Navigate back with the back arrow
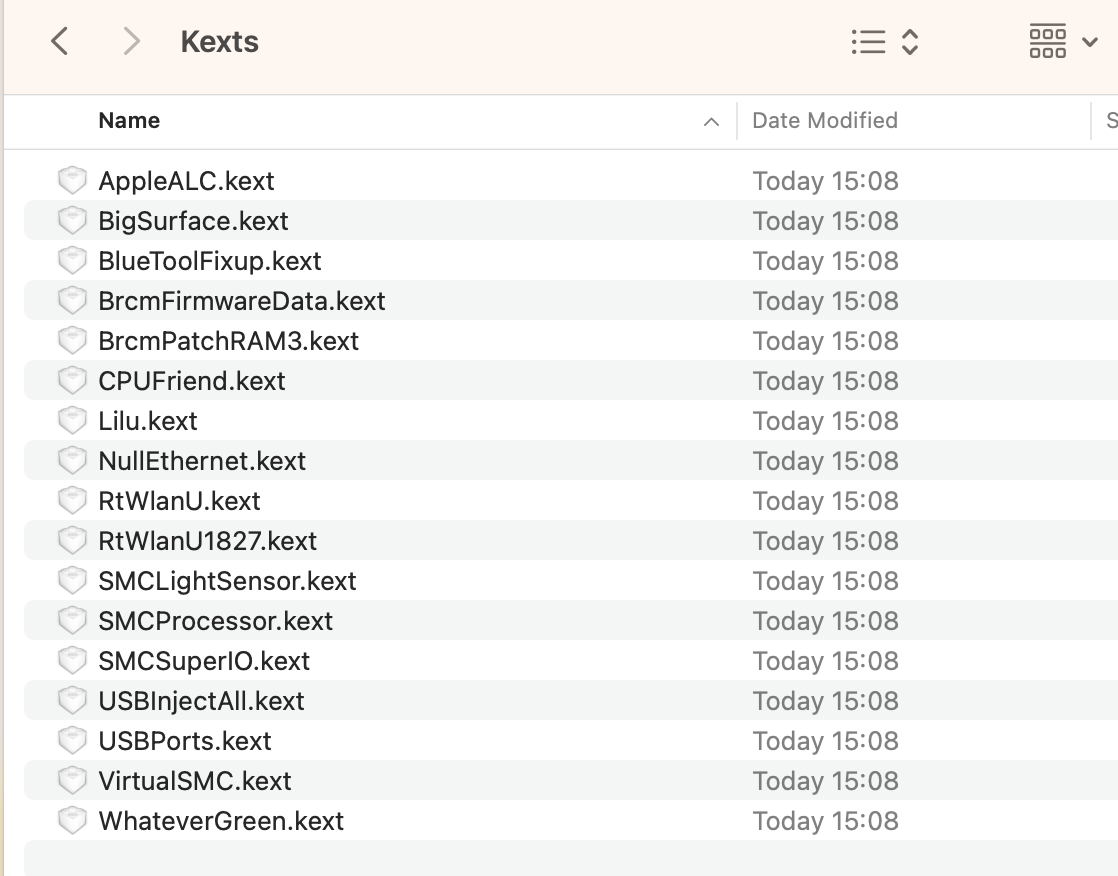The width and height of the screenshot is (1118, 876). point(60,41)
